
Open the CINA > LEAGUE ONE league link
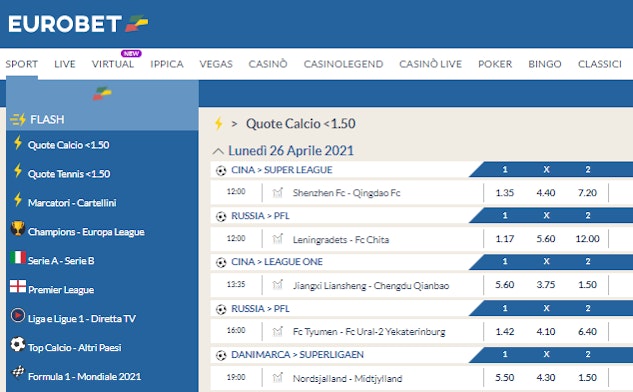277,262
